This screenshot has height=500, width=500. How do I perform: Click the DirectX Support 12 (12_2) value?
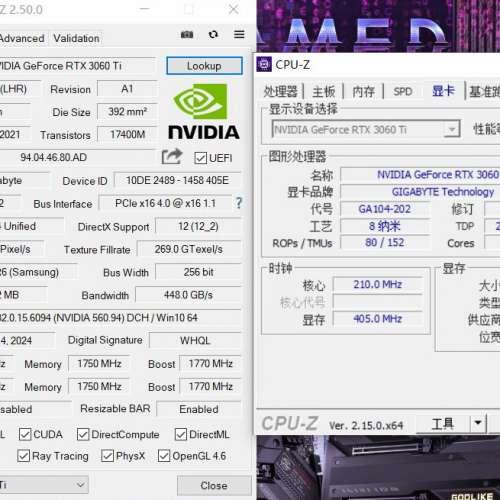[198, 226]
